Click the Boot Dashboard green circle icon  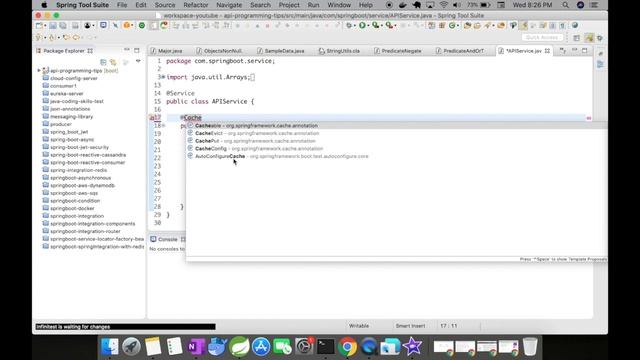[x=142, y=25]
